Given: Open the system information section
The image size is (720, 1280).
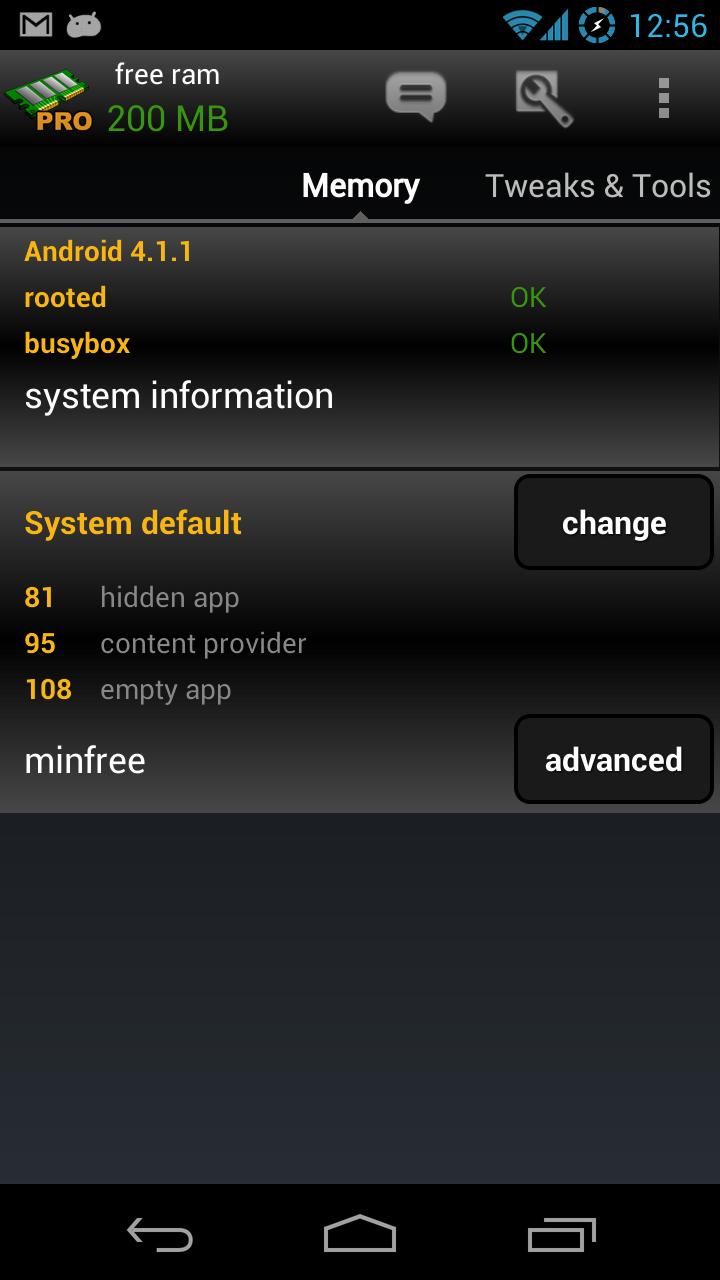Looking at the screenshot, I should coord(179,396).
